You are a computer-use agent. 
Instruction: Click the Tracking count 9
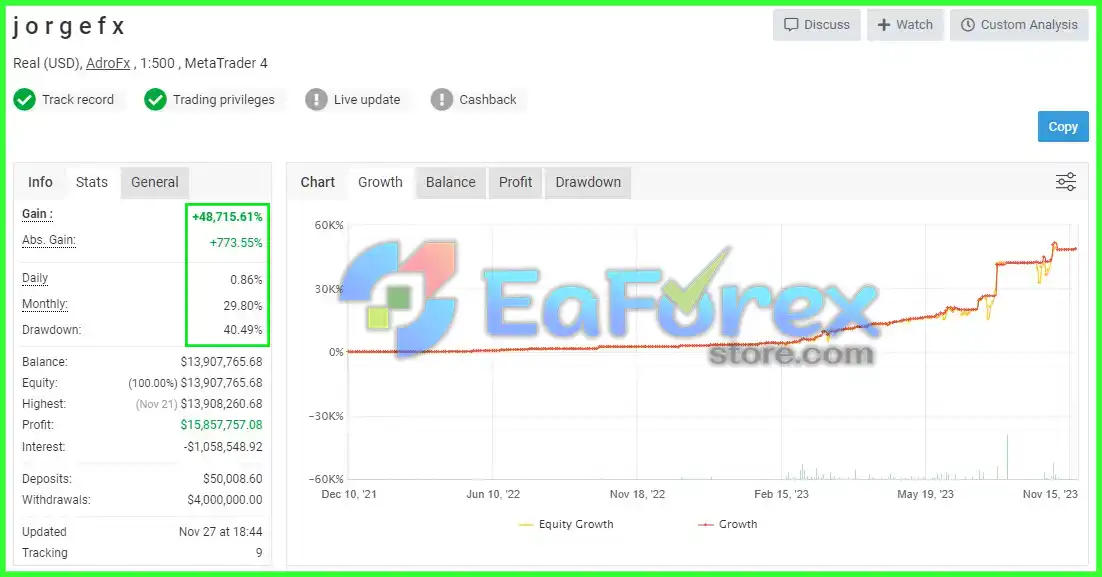(259, 553)
